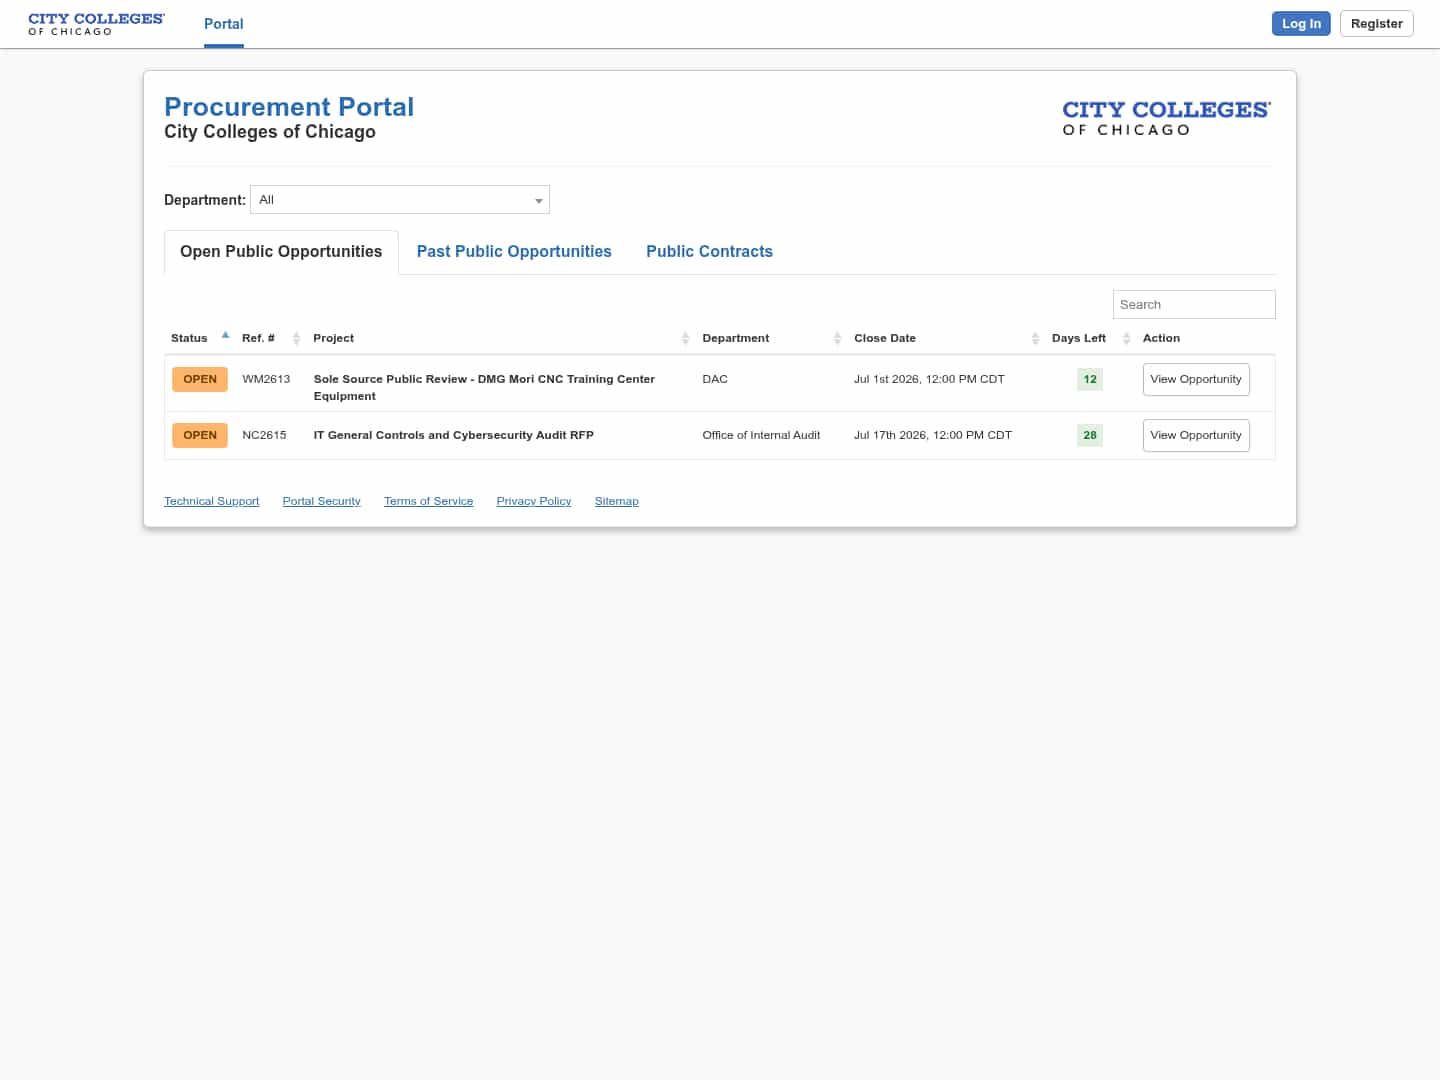The image size is (1440, 1080).
Task: View Opportunity for WM2613
Action: (x=1196, y=380)
